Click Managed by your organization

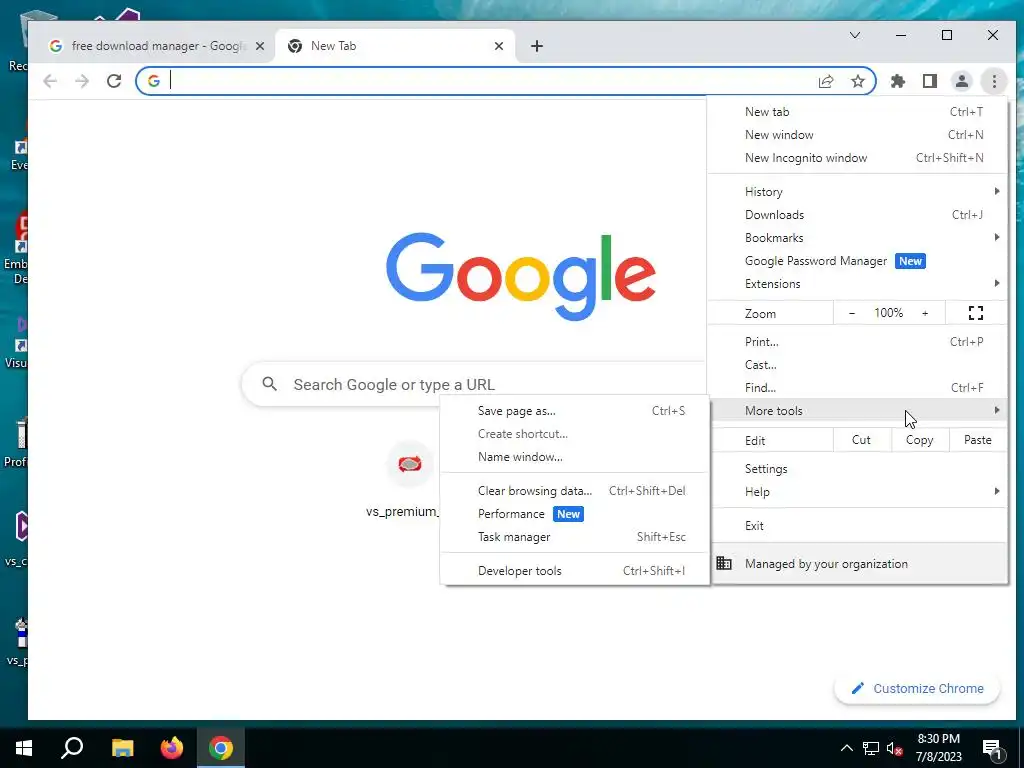pyautogui.click(x=857, y=564)
